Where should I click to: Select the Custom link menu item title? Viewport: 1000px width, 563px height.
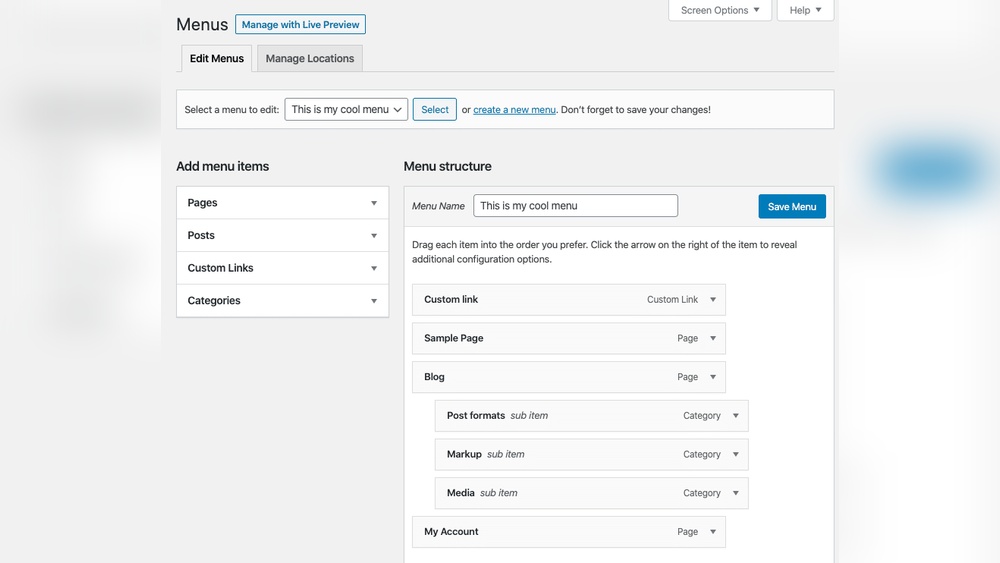451,299
